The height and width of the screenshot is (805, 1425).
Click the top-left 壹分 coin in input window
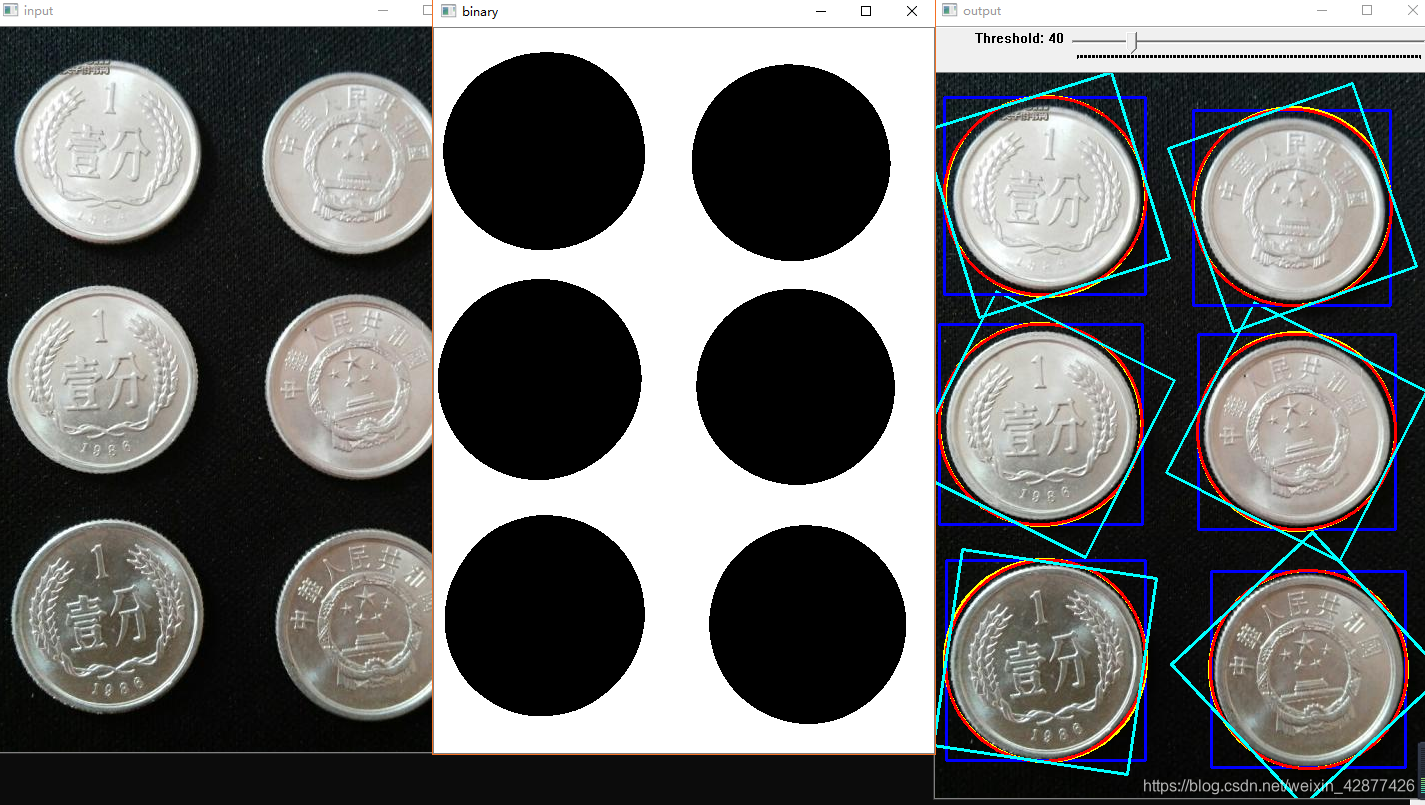click(x=107, y=152)
